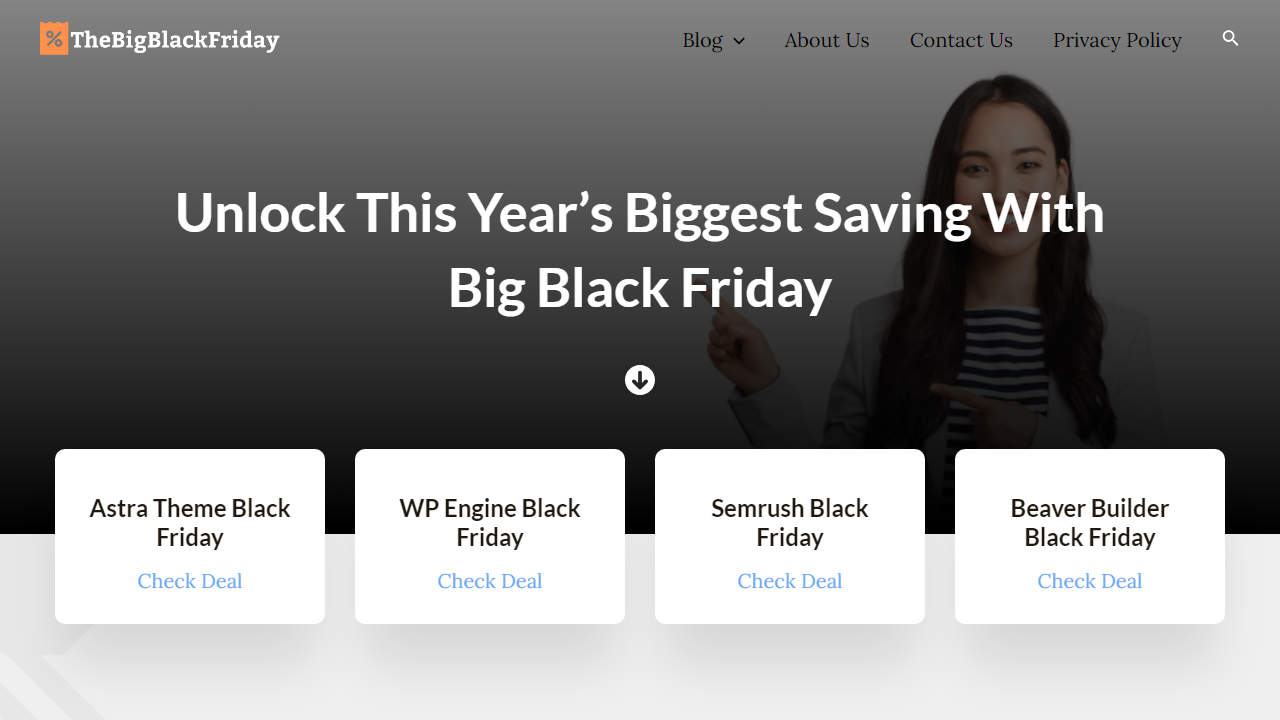
Task: Click the downward scroll arrow icon
Action: (639, 380)
